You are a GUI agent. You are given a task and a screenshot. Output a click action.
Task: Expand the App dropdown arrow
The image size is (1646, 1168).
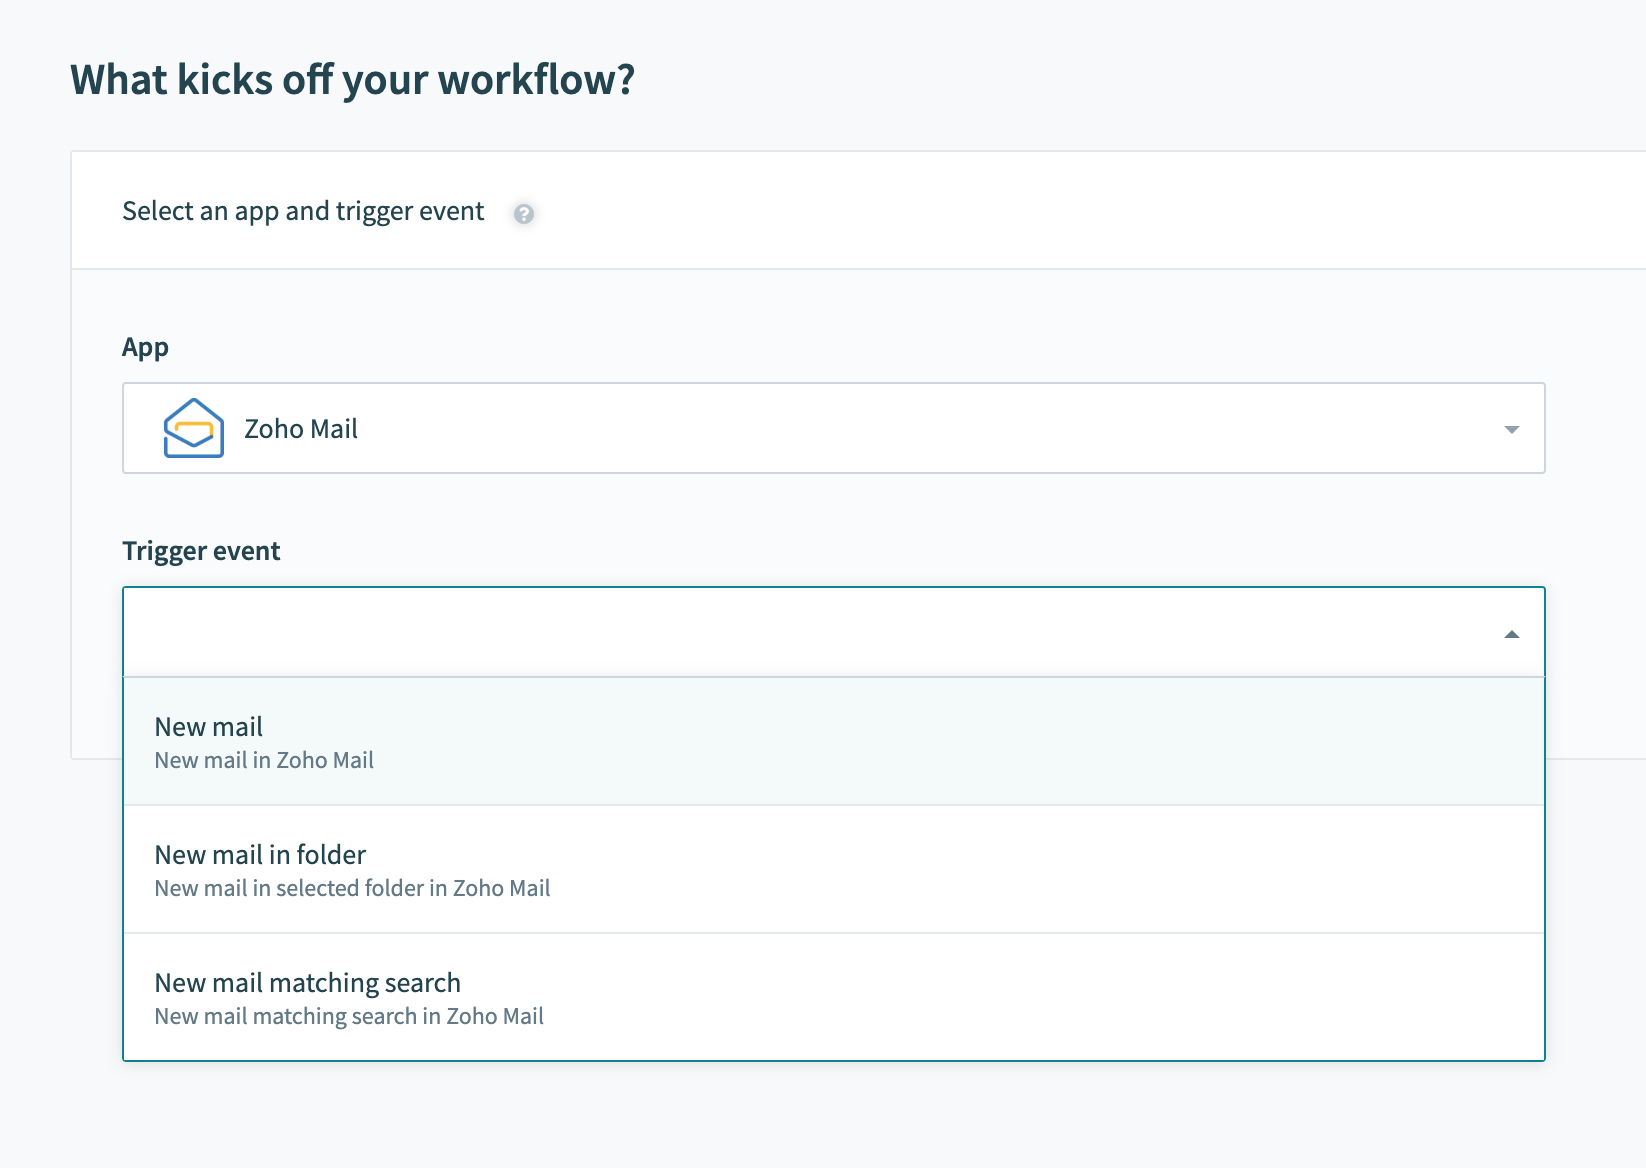[1511, 429]
